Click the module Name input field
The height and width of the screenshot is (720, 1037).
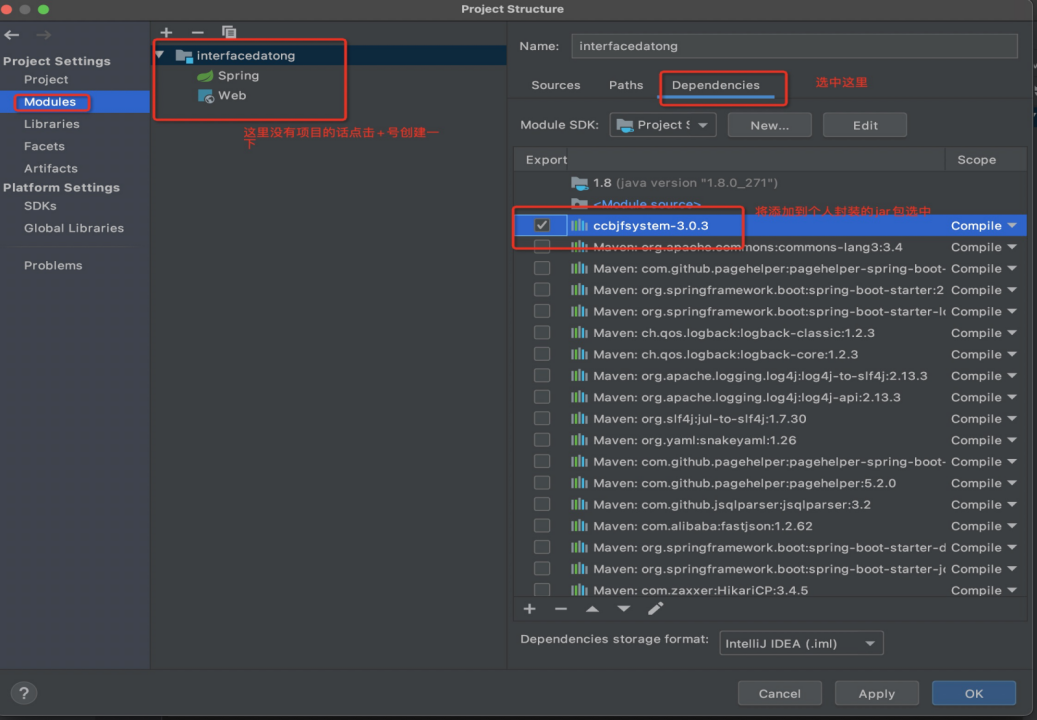[x=794, y=46]
